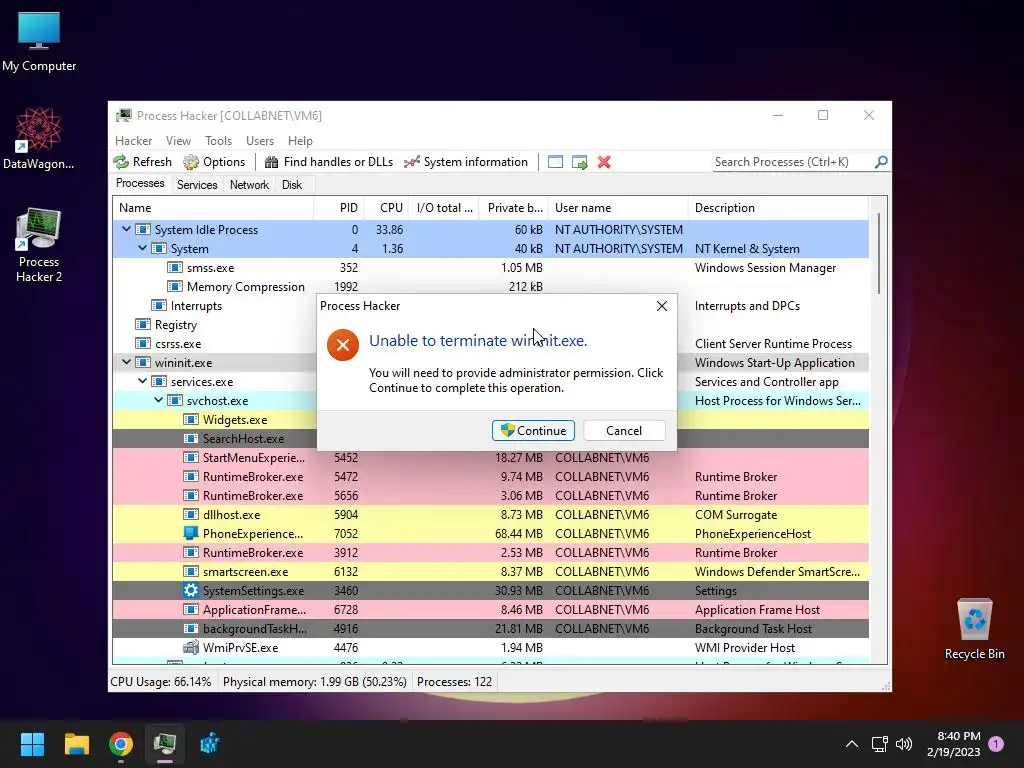
Task: Click red X terminate toolbar icon
Action: [x=604, y=162]
